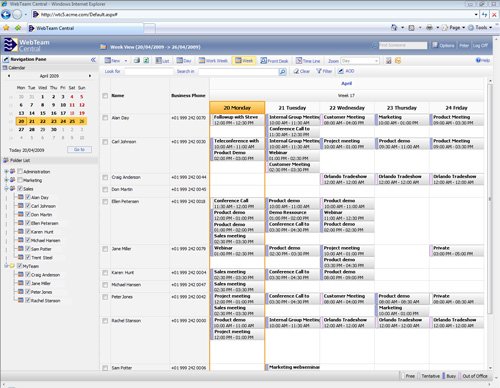This screenshot has width=500, height=388.
Task: Click the Clear search button
Action: pyautogui.click(x=301, y=71)
